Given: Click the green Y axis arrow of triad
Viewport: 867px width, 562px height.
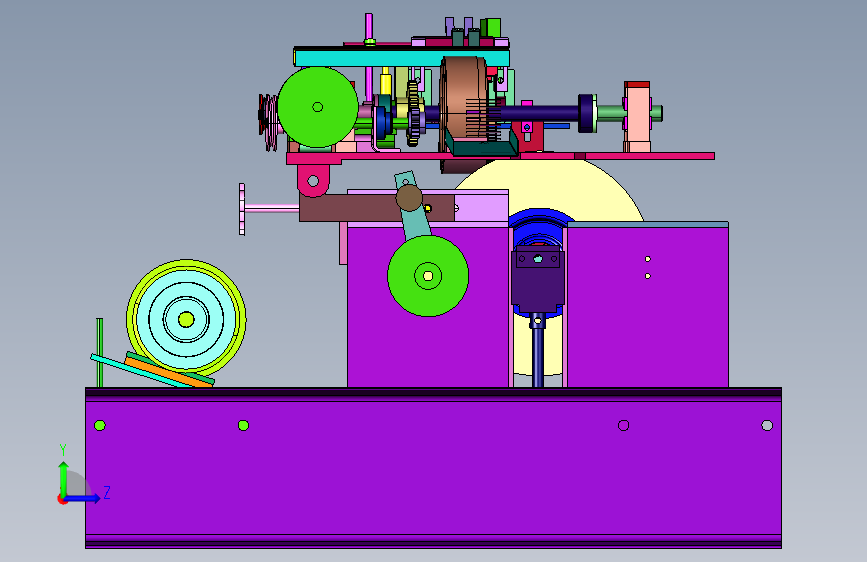Looking at the screenshot, I should [x=64, y=478].
